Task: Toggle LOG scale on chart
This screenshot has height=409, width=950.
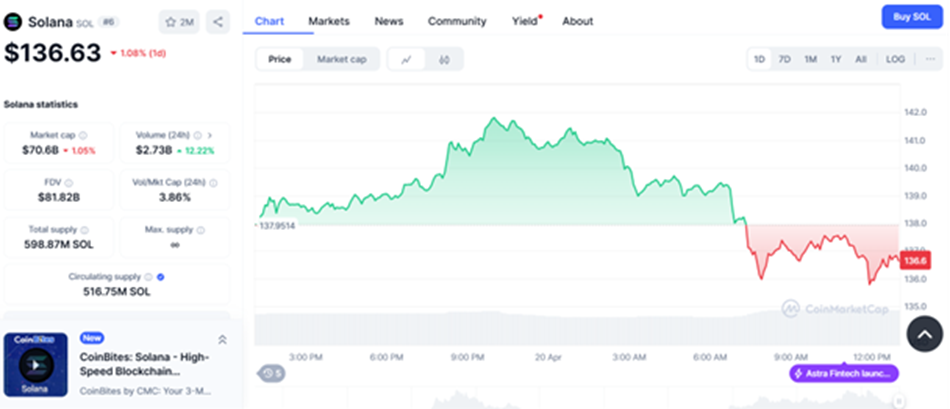Action: click(895, 59)
